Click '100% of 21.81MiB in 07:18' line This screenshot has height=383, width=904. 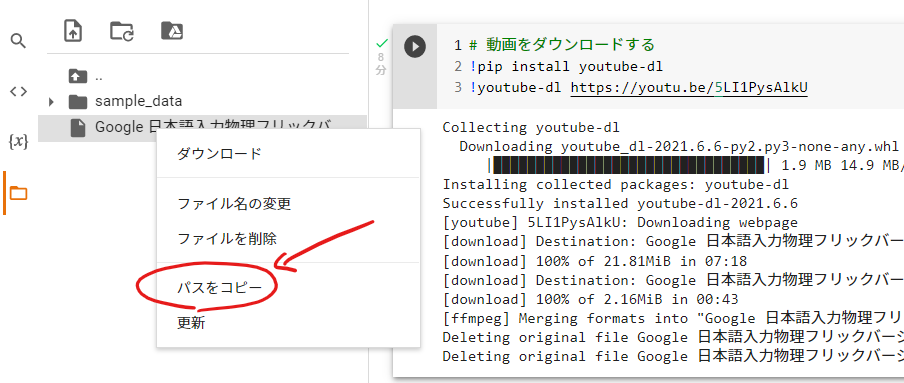pos(594,261)
